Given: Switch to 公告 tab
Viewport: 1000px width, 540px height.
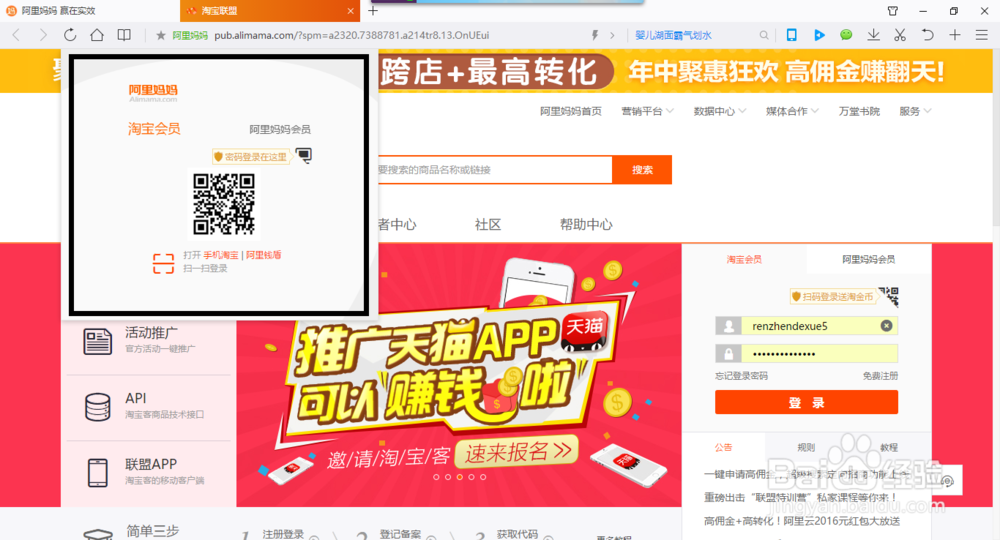Looking at the screenshot, I should (x=724, y=447).
